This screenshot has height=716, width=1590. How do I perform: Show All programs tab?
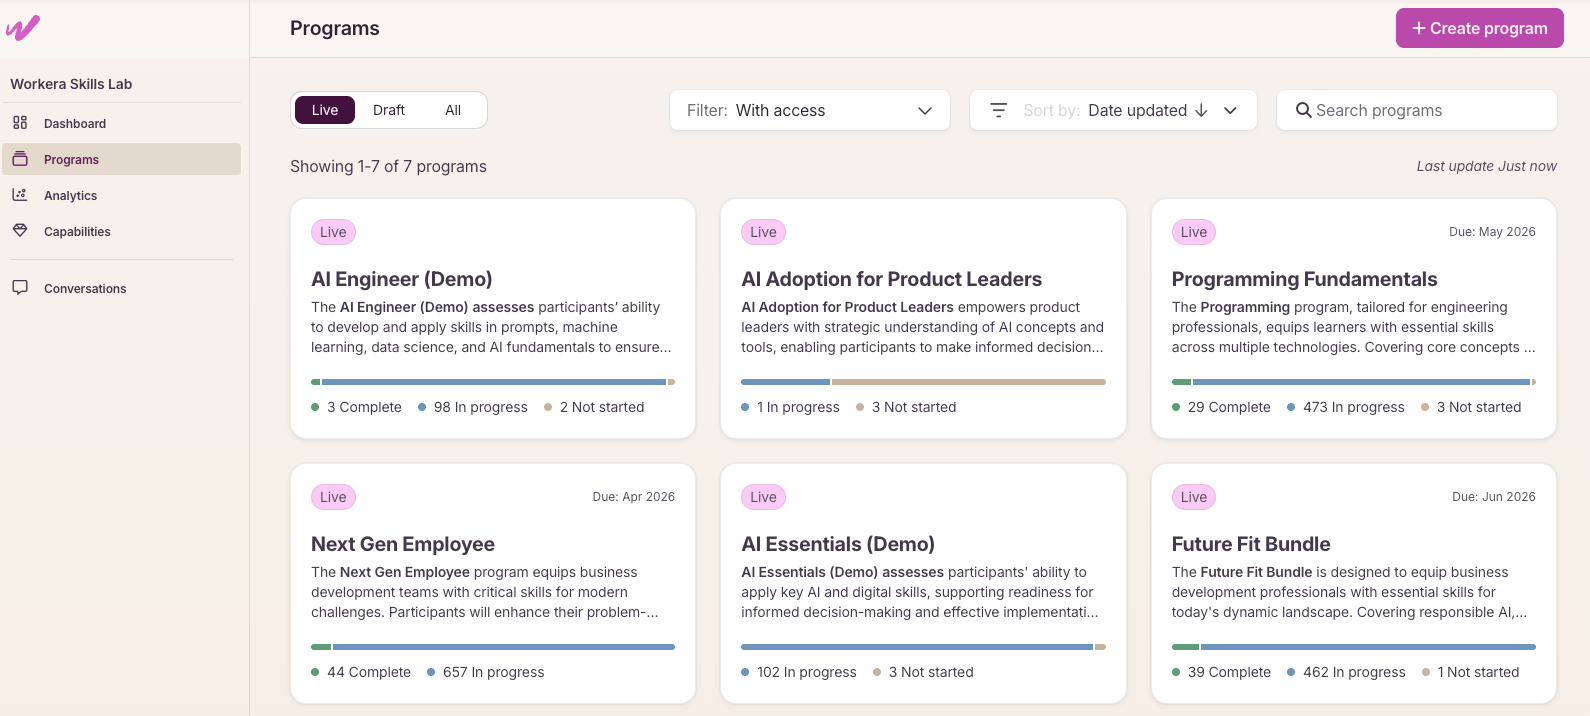(x=453, y=110)
